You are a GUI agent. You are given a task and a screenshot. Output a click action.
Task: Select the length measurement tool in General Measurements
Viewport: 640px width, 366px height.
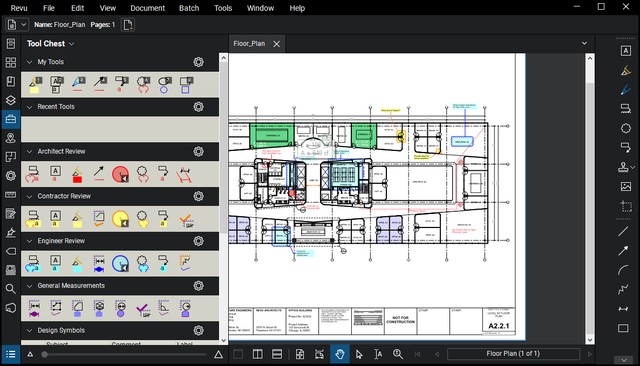(34, 309)
